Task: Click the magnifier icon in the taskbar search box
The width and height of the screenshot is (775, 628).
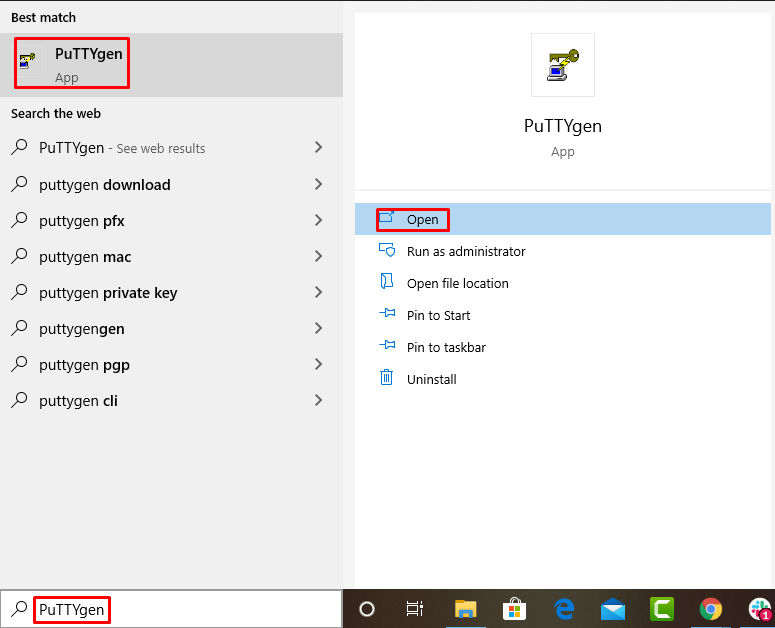Action: click(x=19, y=609)
